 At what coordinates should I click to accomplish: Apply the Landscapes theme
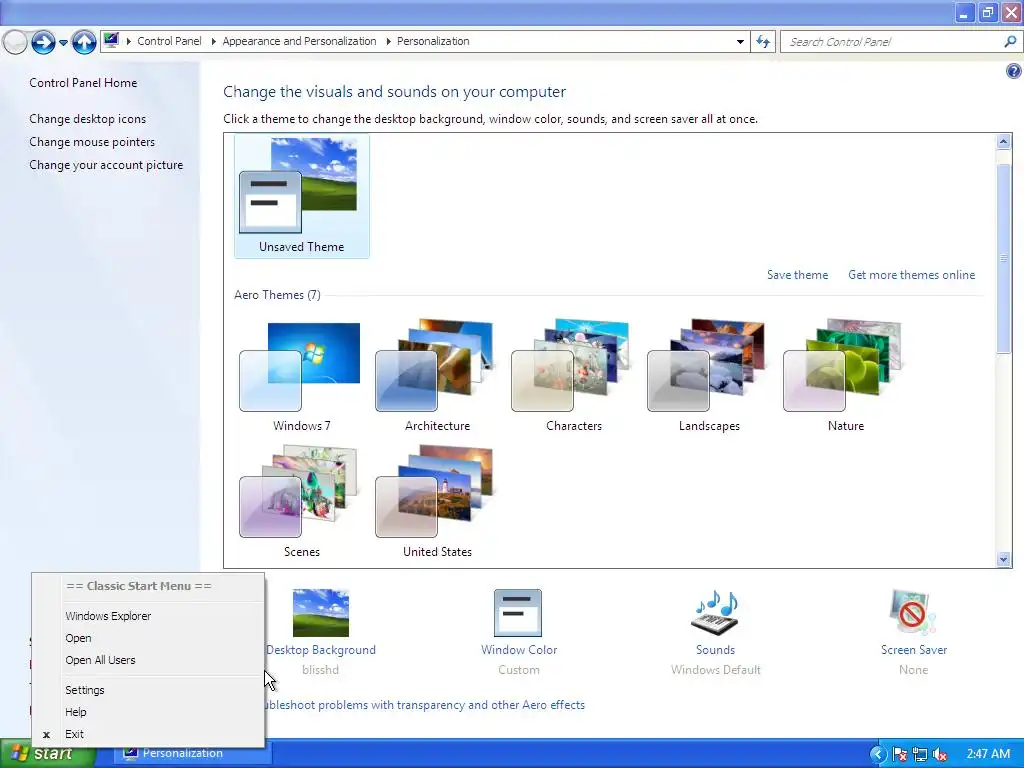click(709, 377)
